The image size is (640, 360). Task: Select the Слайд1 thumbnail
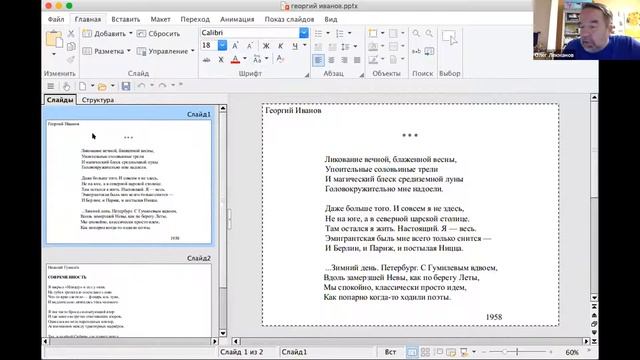coord(129,182)
